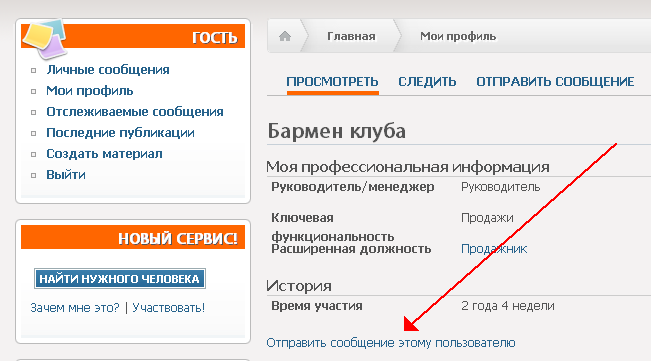Click the НОВЫЙ СЕРВИС! block header
The image size is (651, 361).
(133, 237)
